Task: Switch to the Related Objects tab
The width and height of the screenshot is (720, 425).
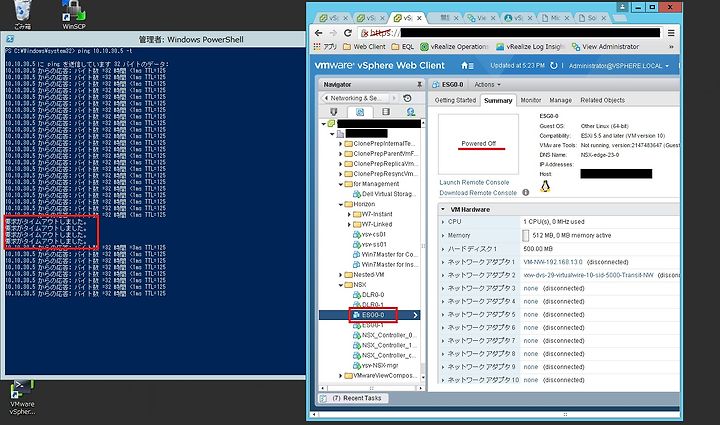Action: 602,100
